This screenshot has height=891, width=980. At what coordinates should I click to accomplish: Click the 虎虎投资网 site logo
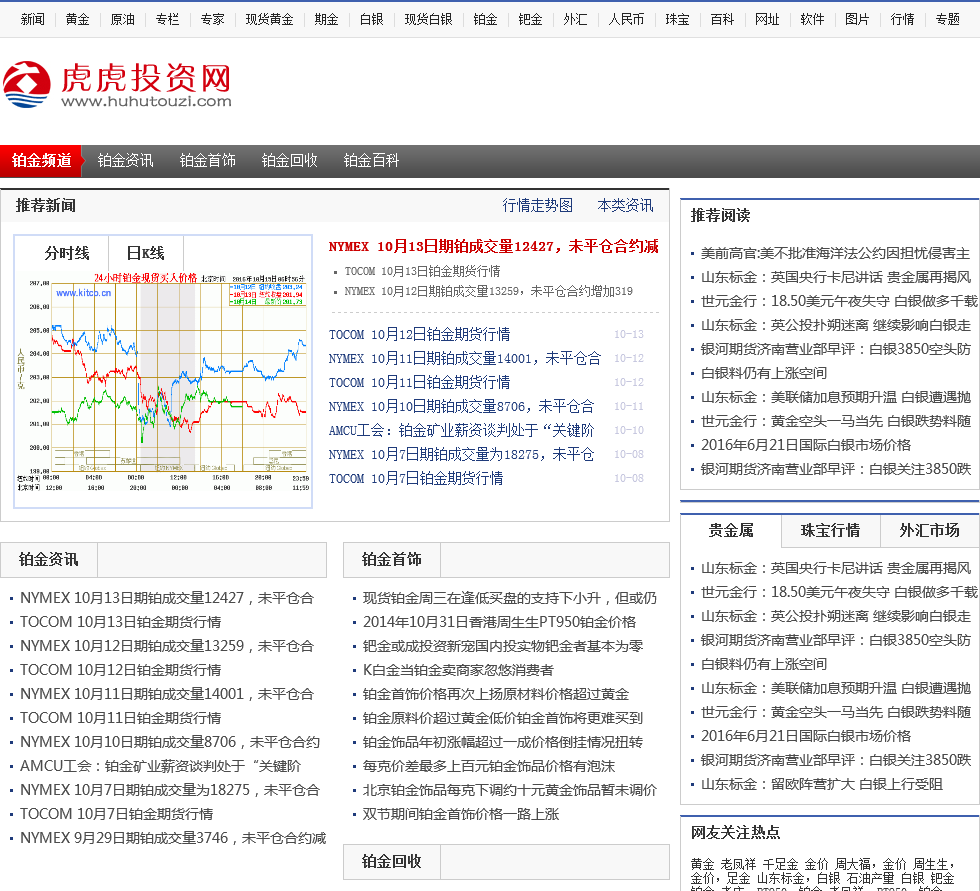pos(117,85)
